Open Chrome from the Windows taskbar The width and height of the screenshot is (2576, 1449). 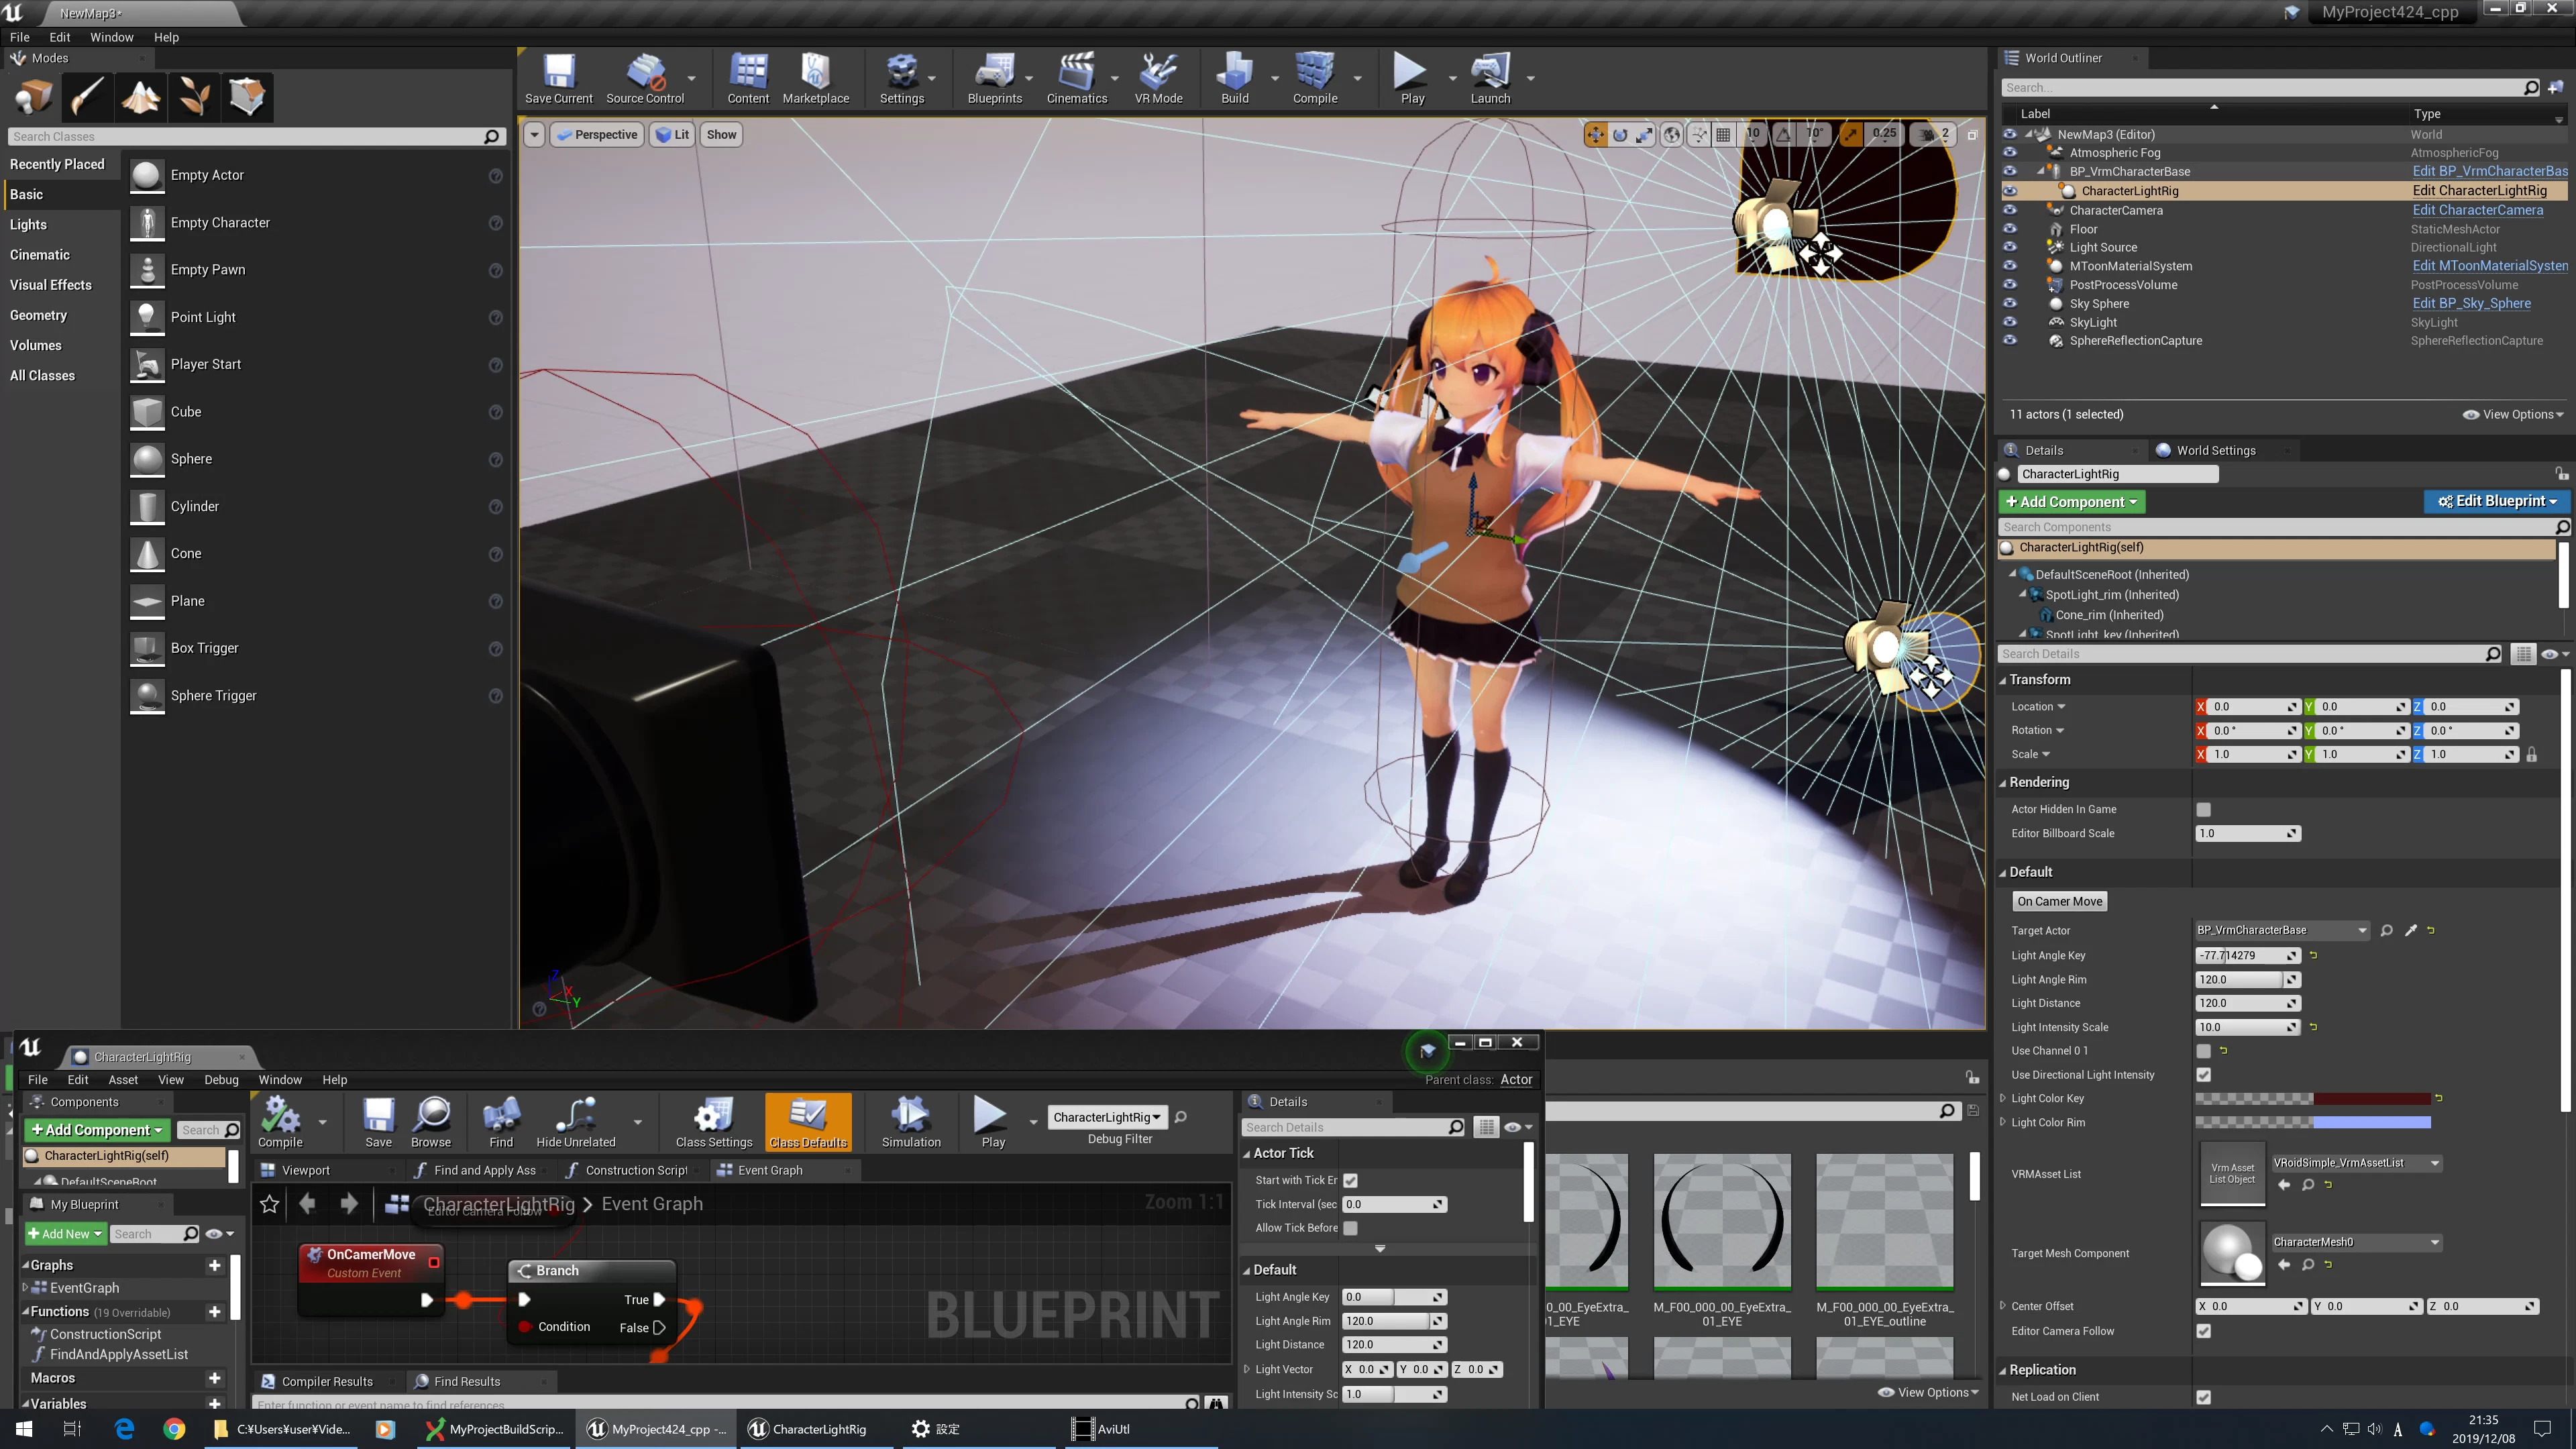pyautogui.click(x=174, y=1429)
